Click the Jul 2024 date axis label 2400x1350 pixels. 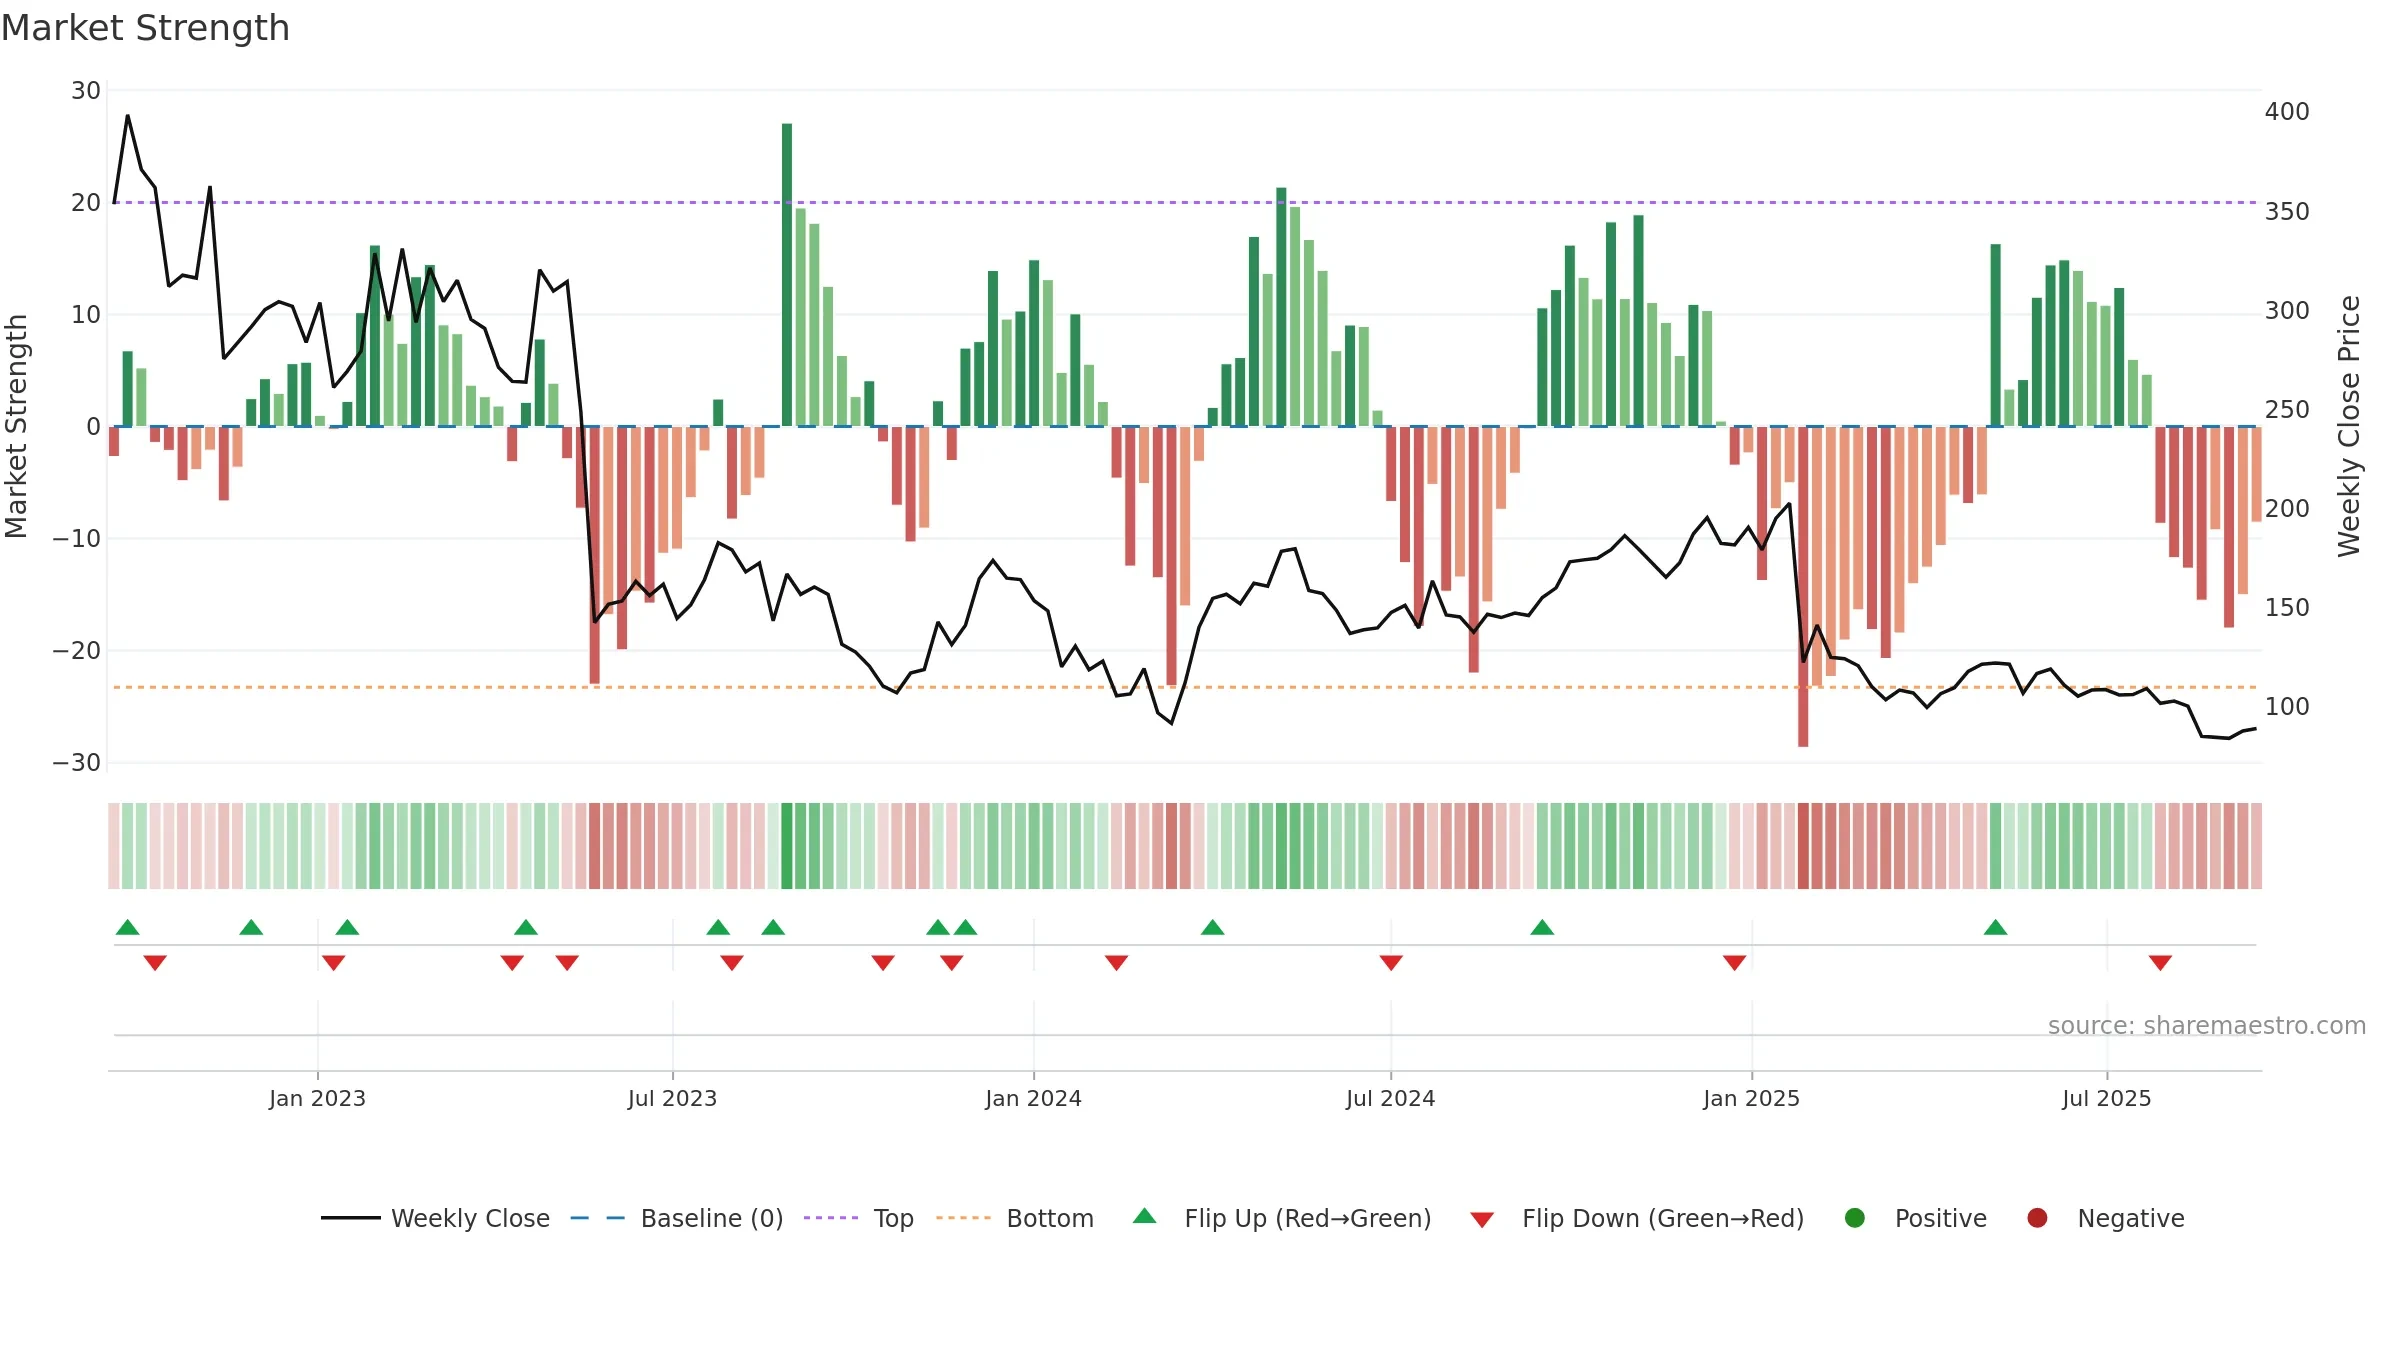coord(1390,1099)
